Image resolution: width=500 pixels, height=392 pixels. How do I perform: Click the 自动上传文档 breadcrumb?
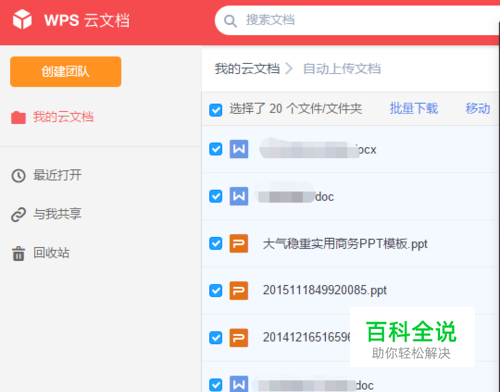(x=342, y=69)
